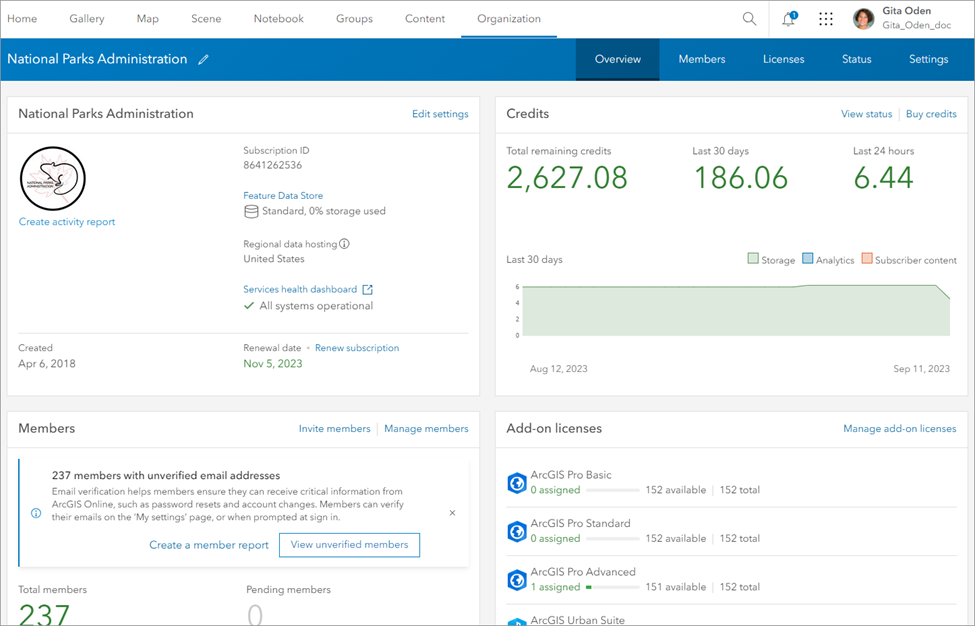Viewport: 975px width, 626px height.
Task: Click the Manage members link
Action: click(x=427, y=429)
